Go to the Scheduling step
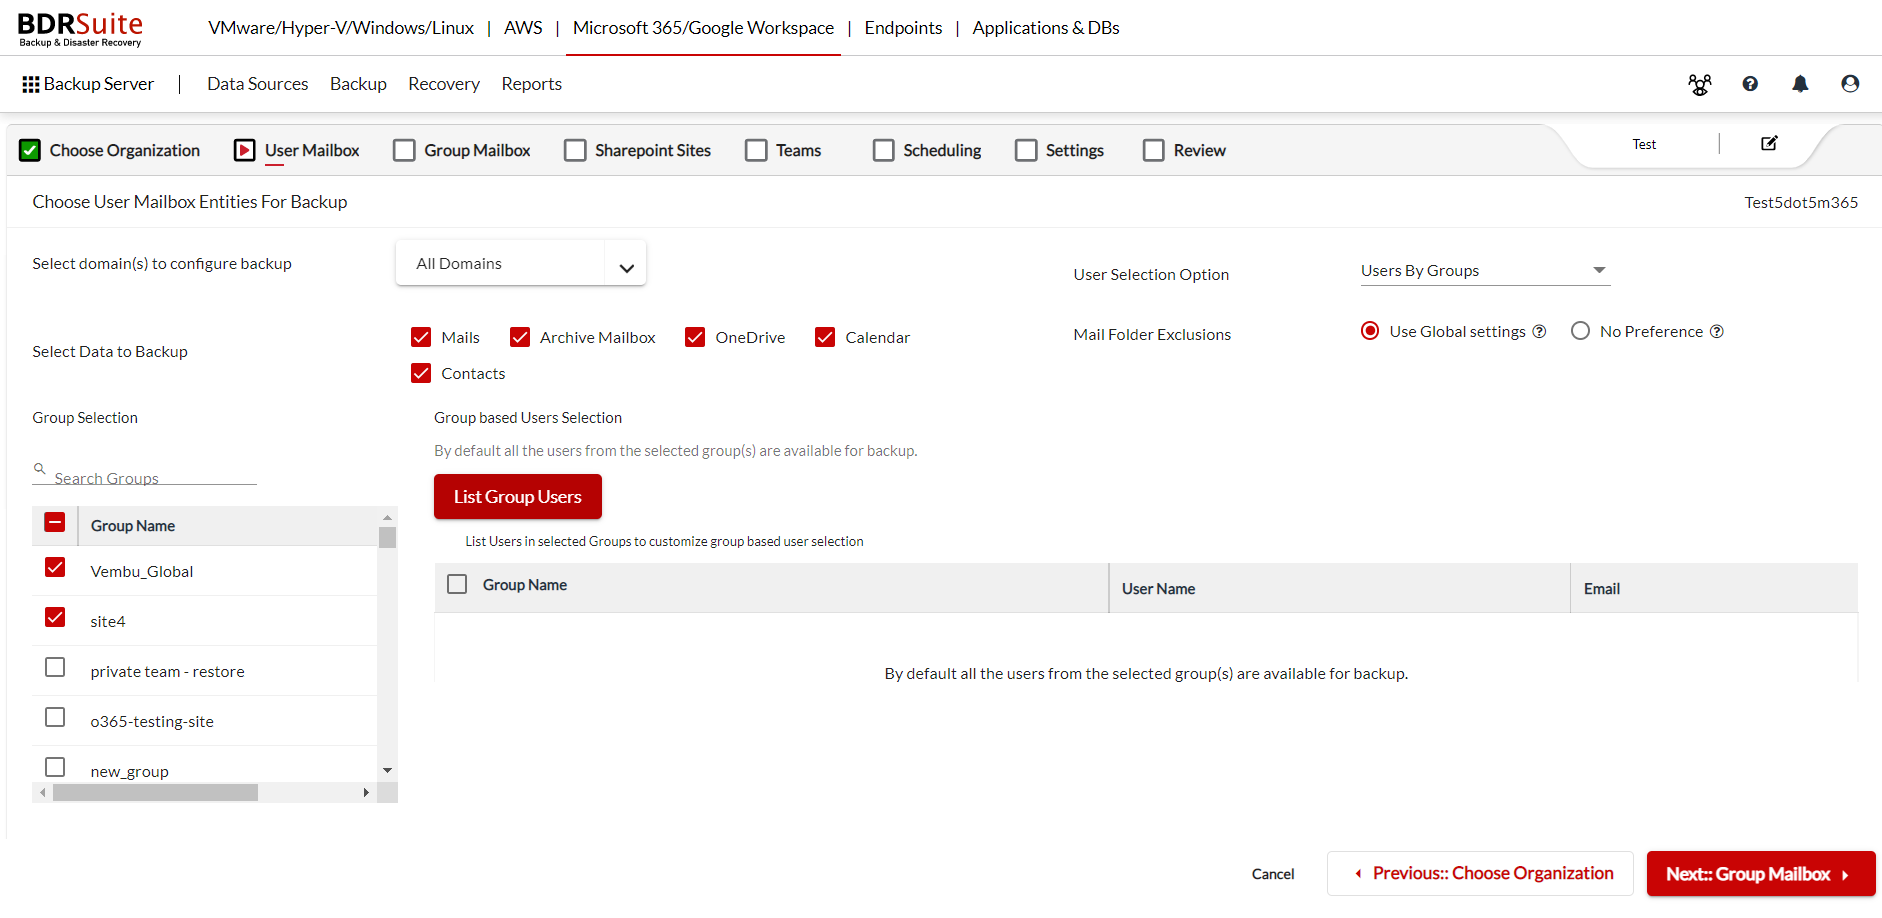Image resolution: width=1882 pixels, height=918 pixels. (927, 150)
